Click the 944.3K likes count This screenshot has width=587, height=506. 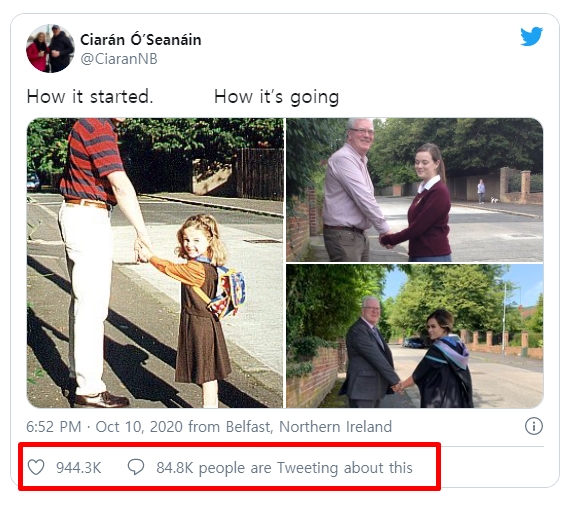click(x=79, y=468)
